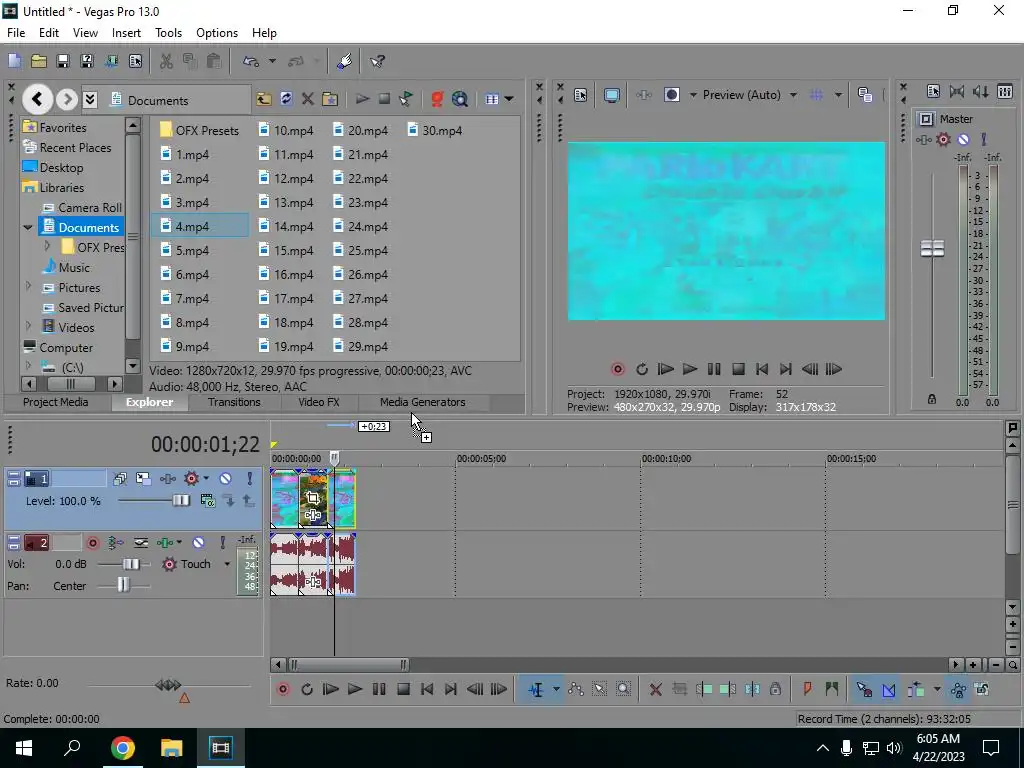Open the undo history dropdown arrow
Image resolution: width=1024 pixels, height=768 pixels.
[x=272, y=61]
